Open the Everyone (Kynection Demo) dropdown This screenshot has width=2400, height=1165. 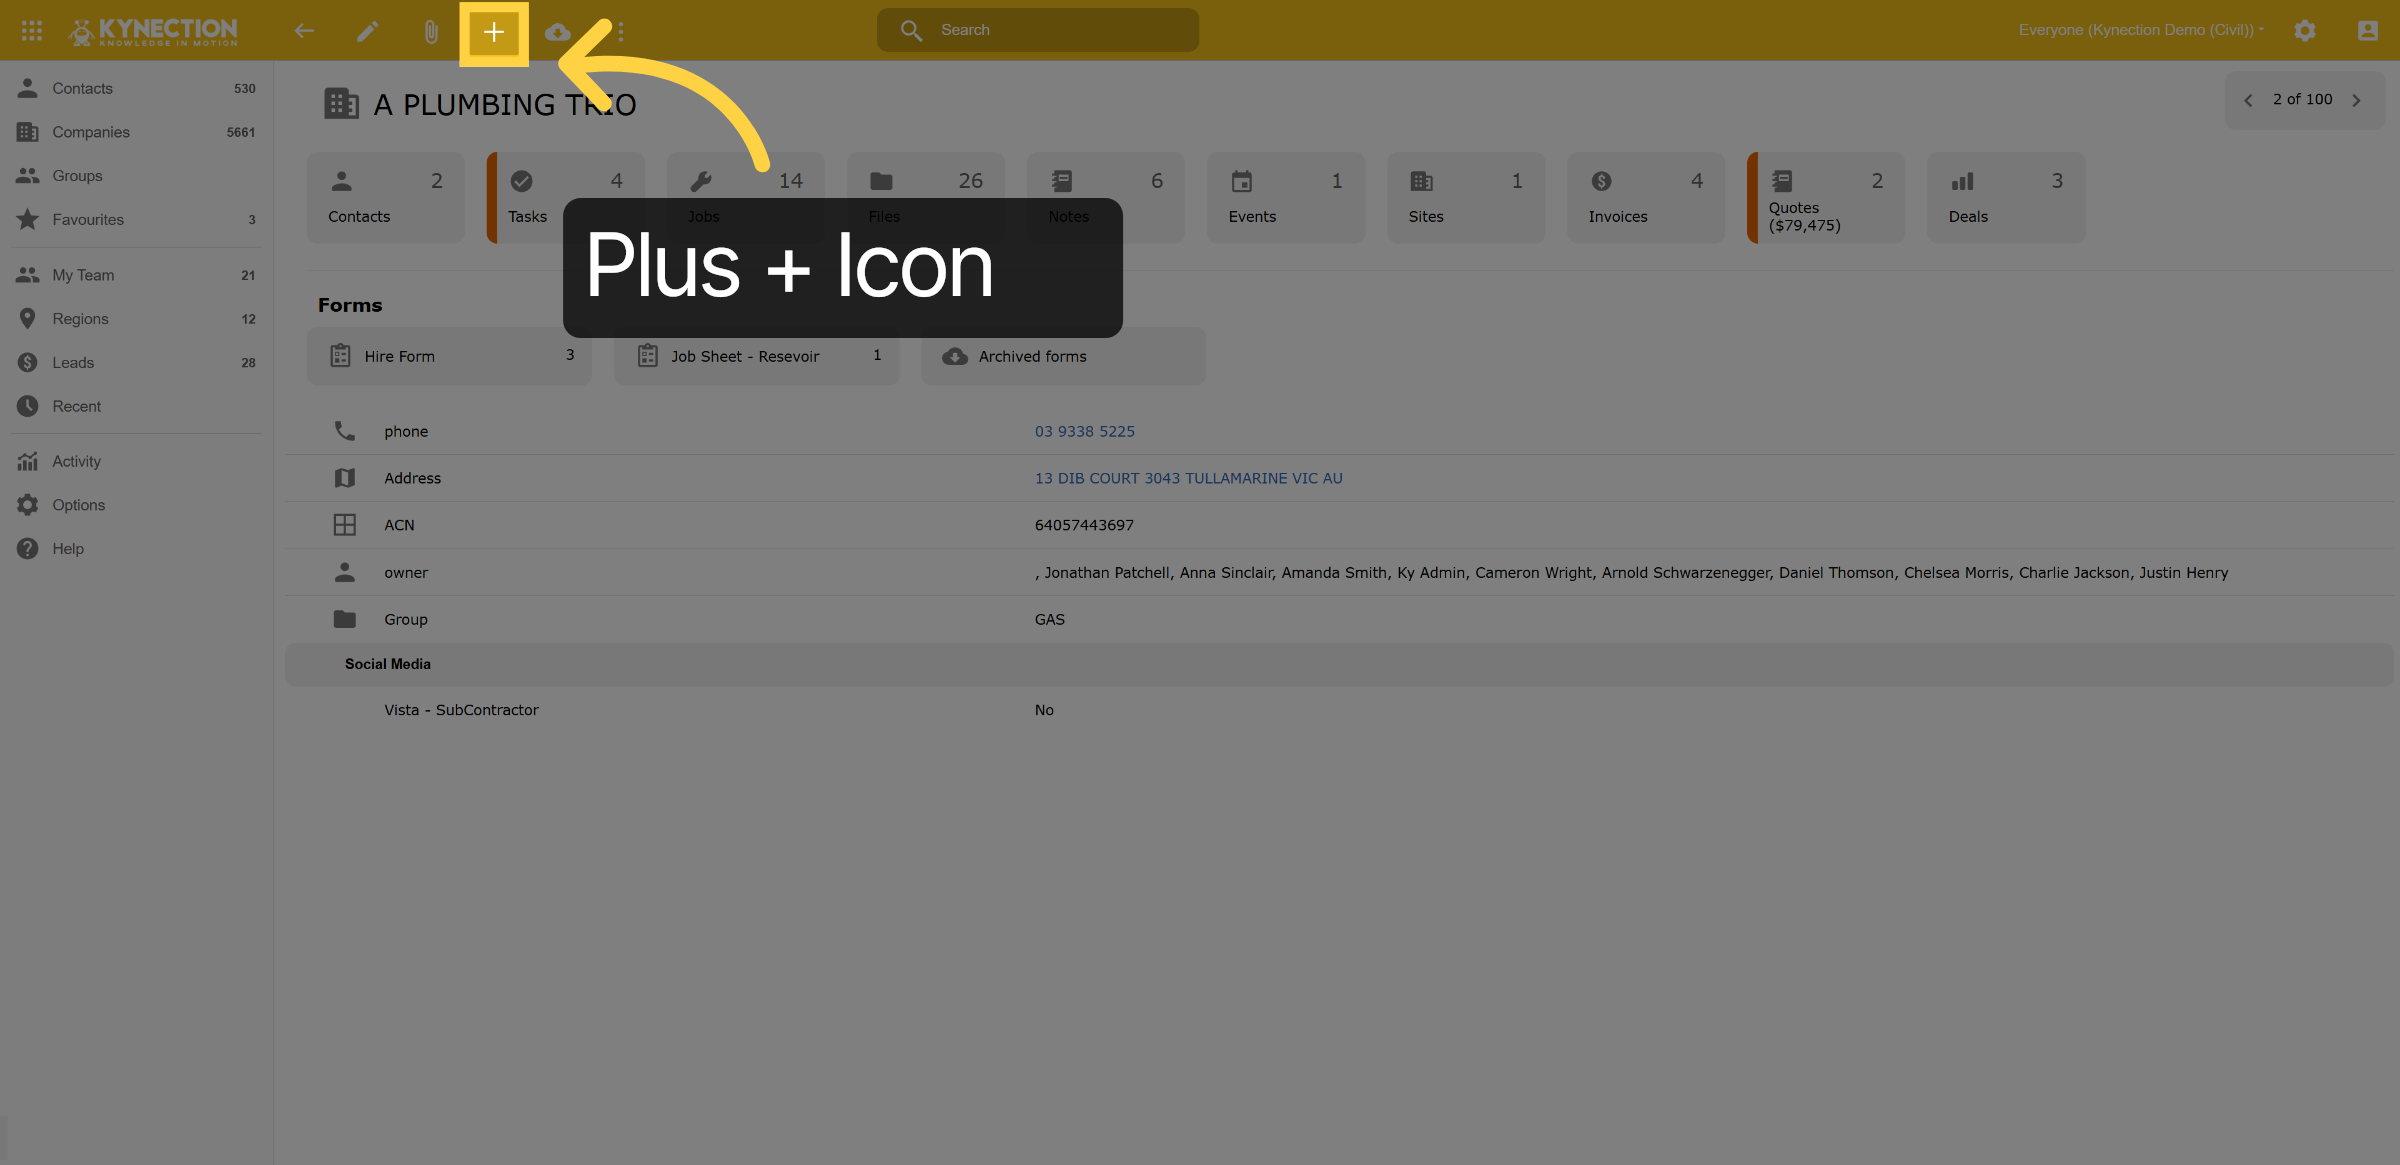coord(2141,30)
